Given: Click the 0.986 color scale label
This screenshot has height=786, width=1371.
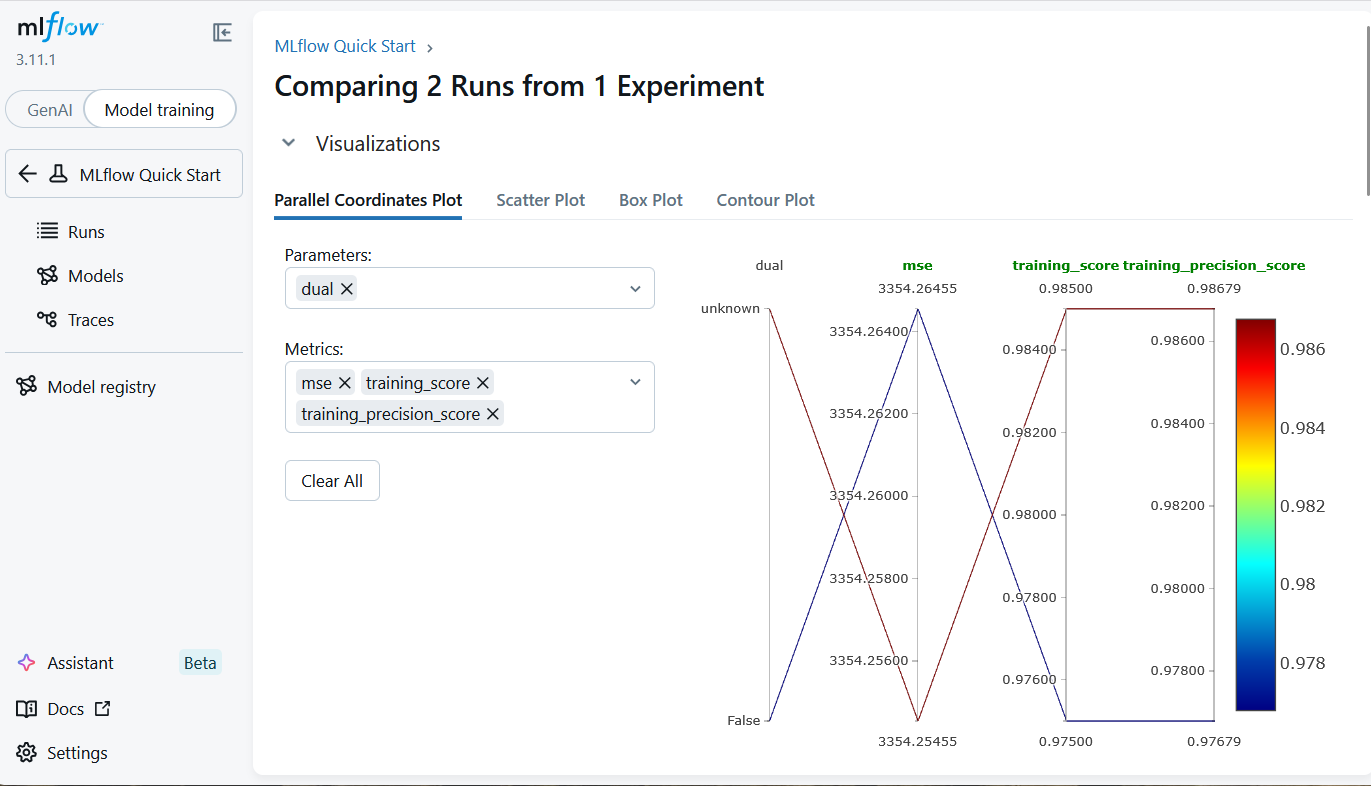Looking at the screenshot, I should (x=1303, y=349).
